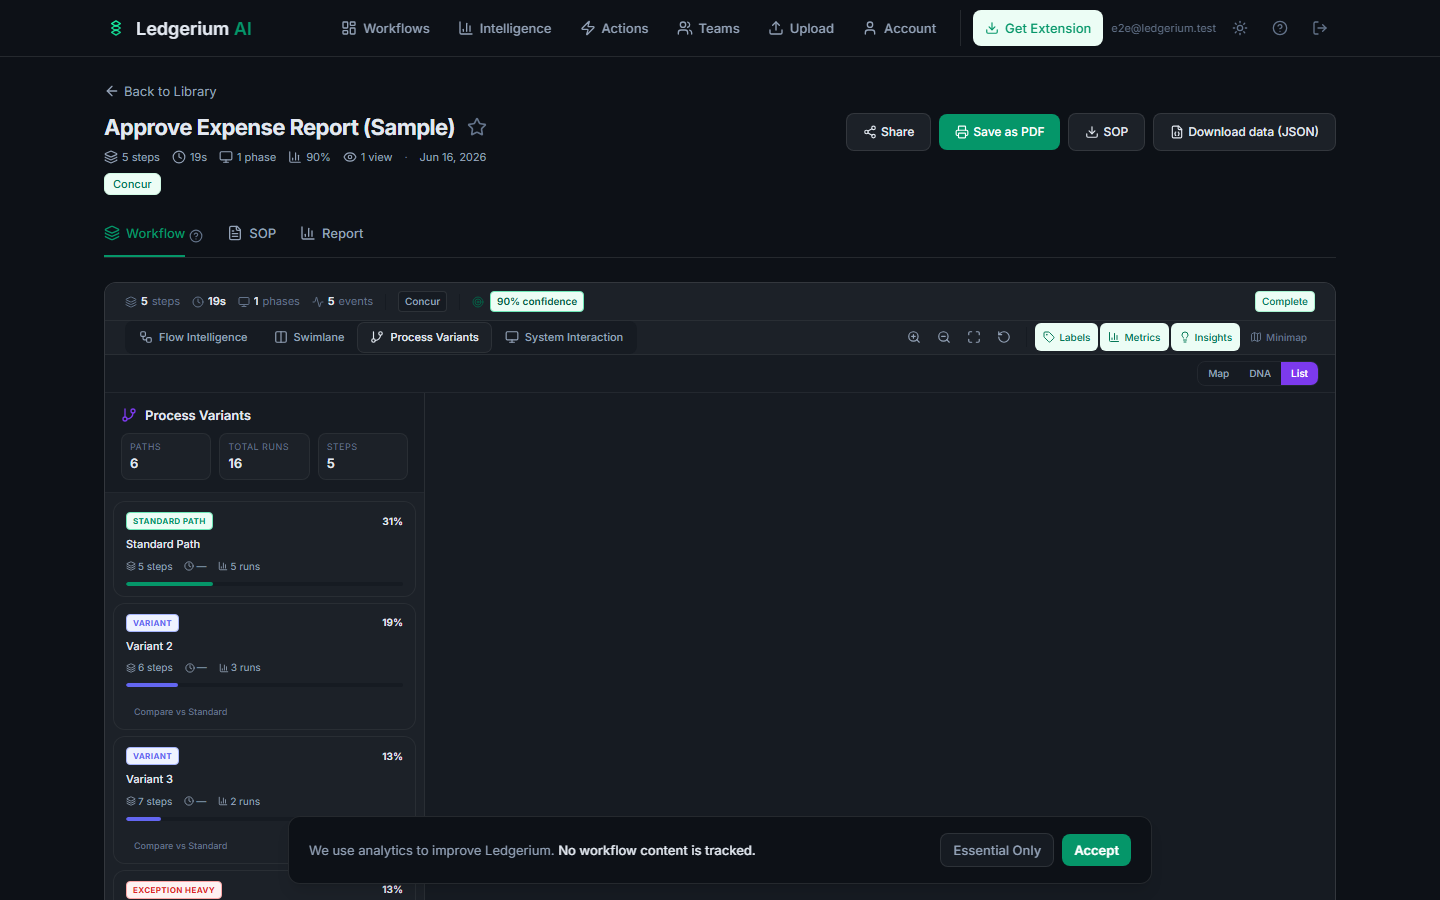This screenshot has width=1440, height=900.
Task: Share this workflow
Action: pyautogui.click(x=888, y=132)
